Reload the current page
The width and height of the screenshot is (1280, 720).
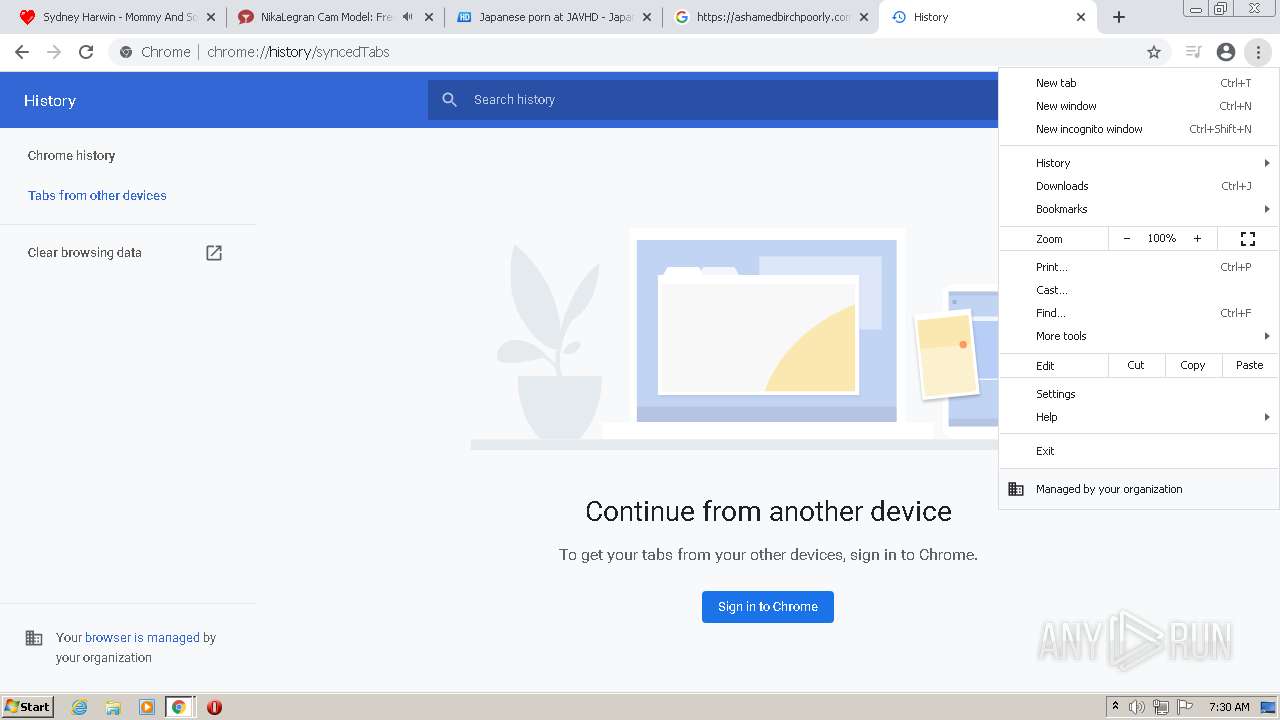(86, 52)
